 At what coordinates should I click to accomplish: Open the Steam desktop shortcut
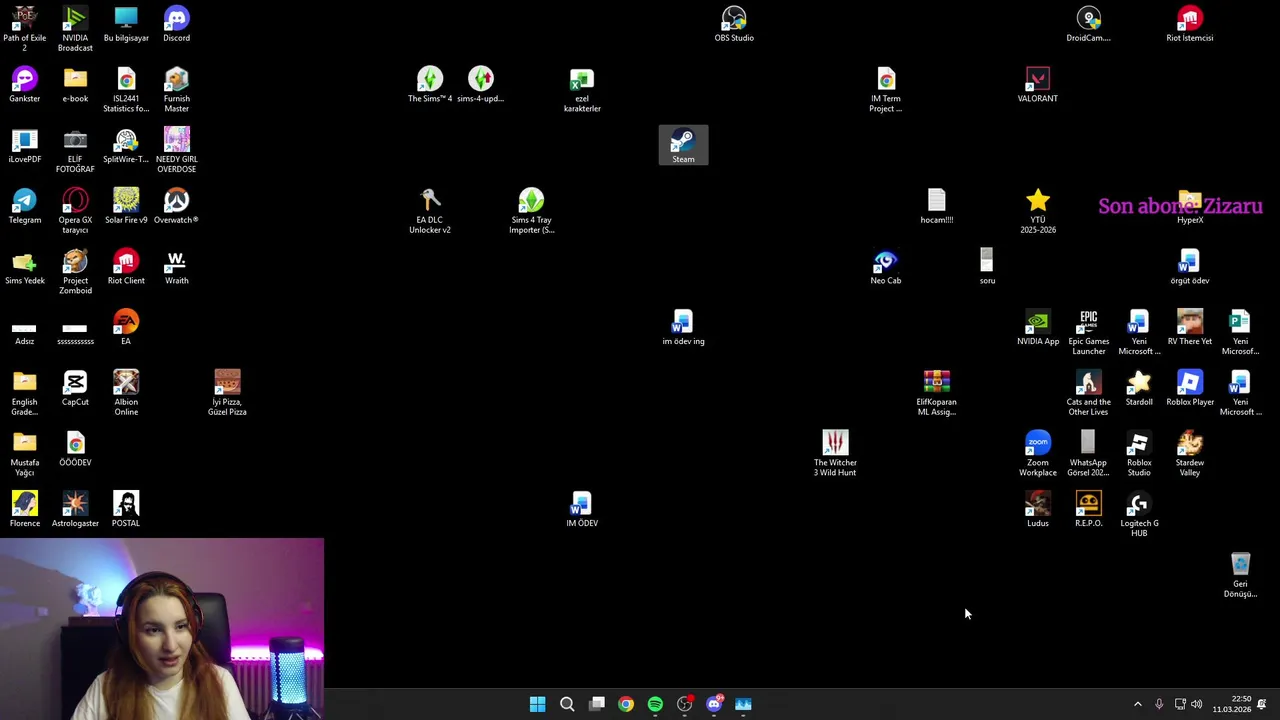pos(683,145)
